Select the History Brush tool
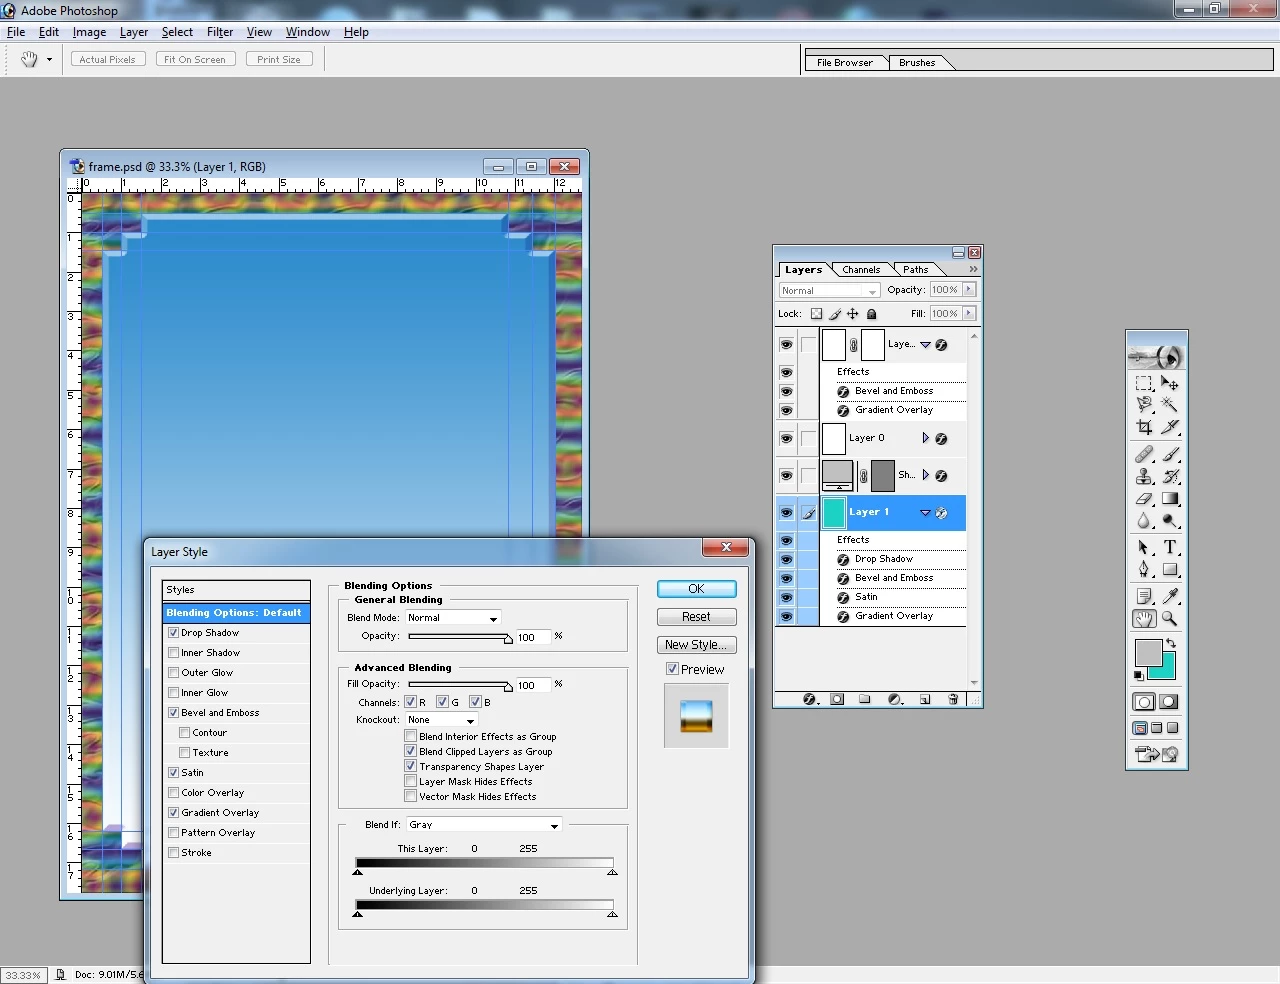Screen dimensions: 1280x984 1170,476
